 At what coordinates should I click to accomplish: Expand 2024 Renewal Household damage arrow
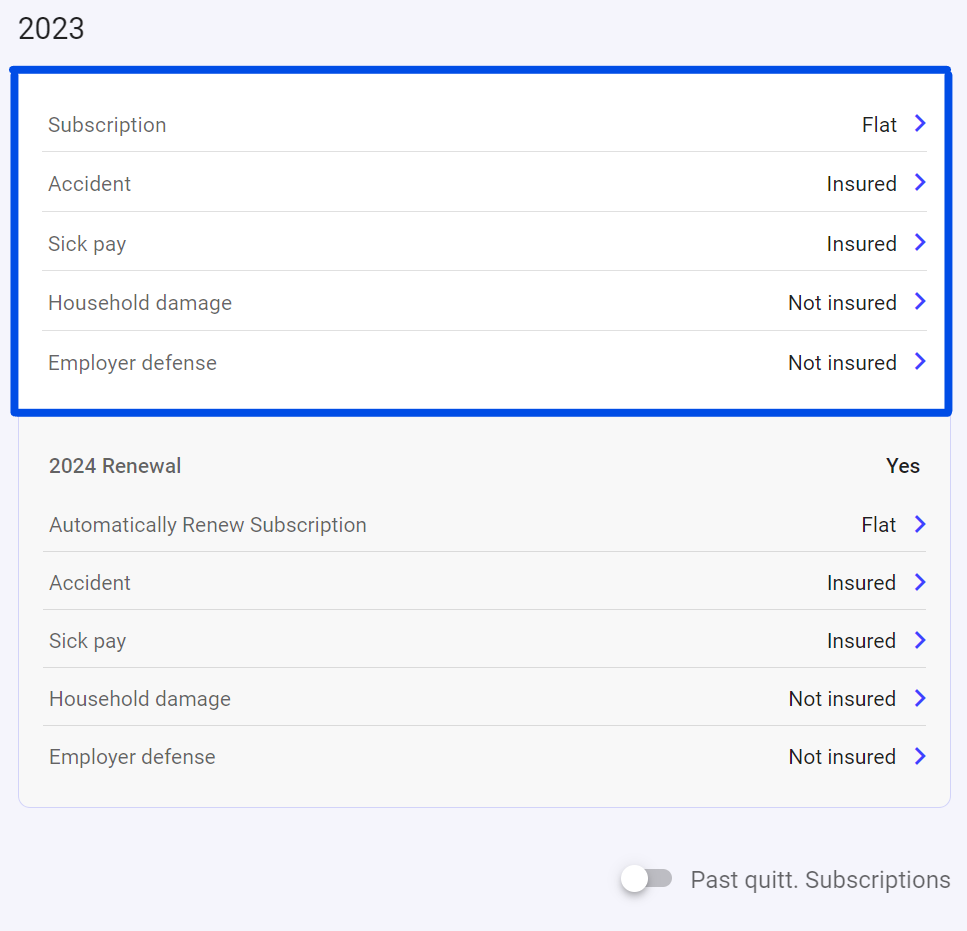click(x=920, y=698)
